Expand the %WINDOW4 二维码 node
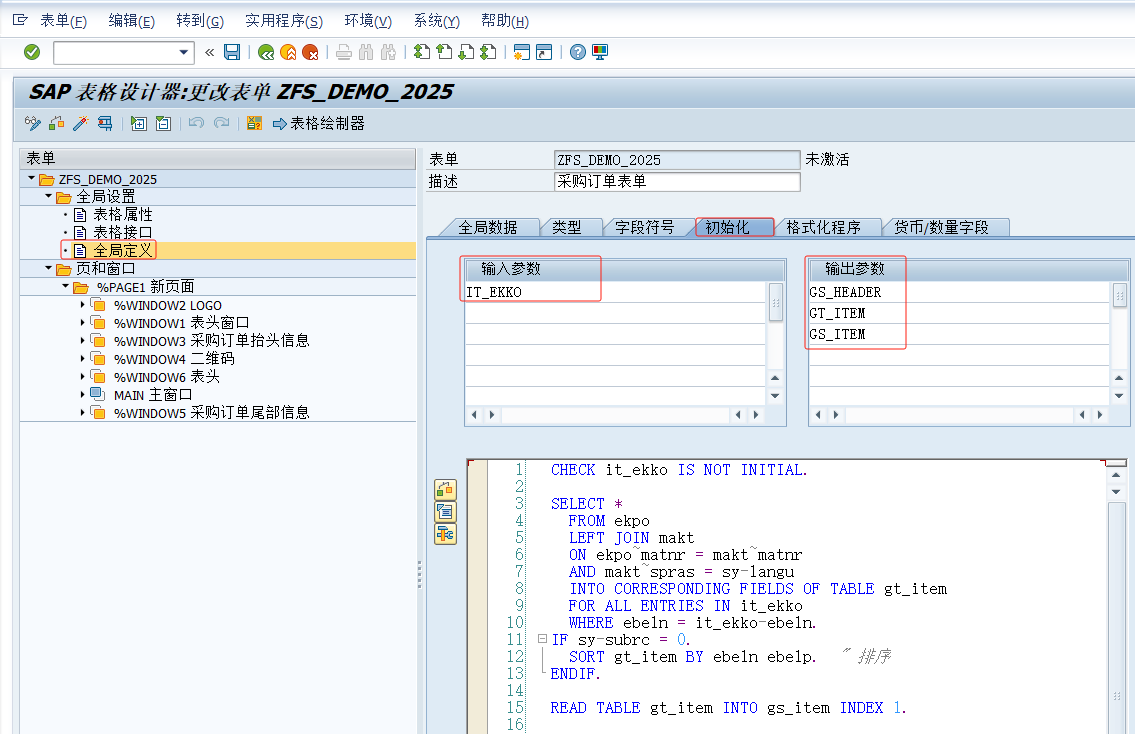This screenshot has height=734, width=1135. point(83,358)
